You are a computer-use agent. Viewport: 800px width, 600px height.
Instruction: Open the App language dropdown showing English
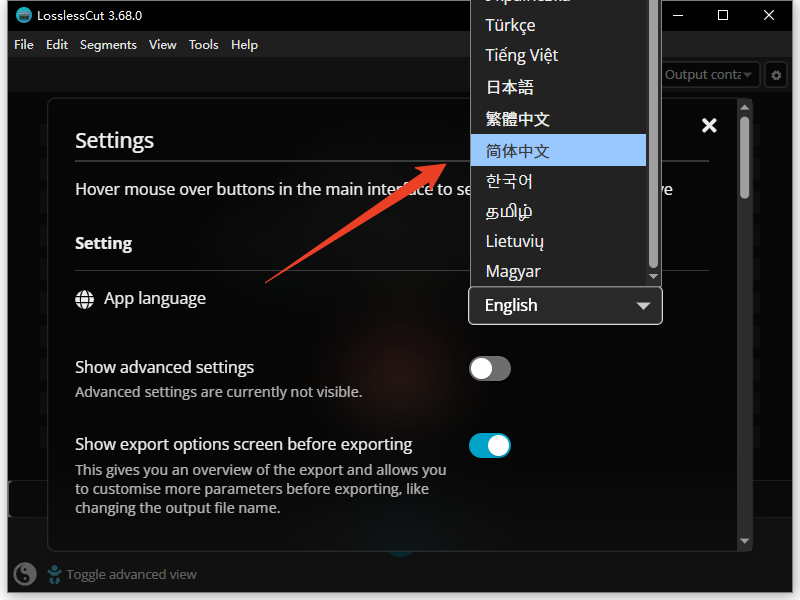click(x=565, y=305)
